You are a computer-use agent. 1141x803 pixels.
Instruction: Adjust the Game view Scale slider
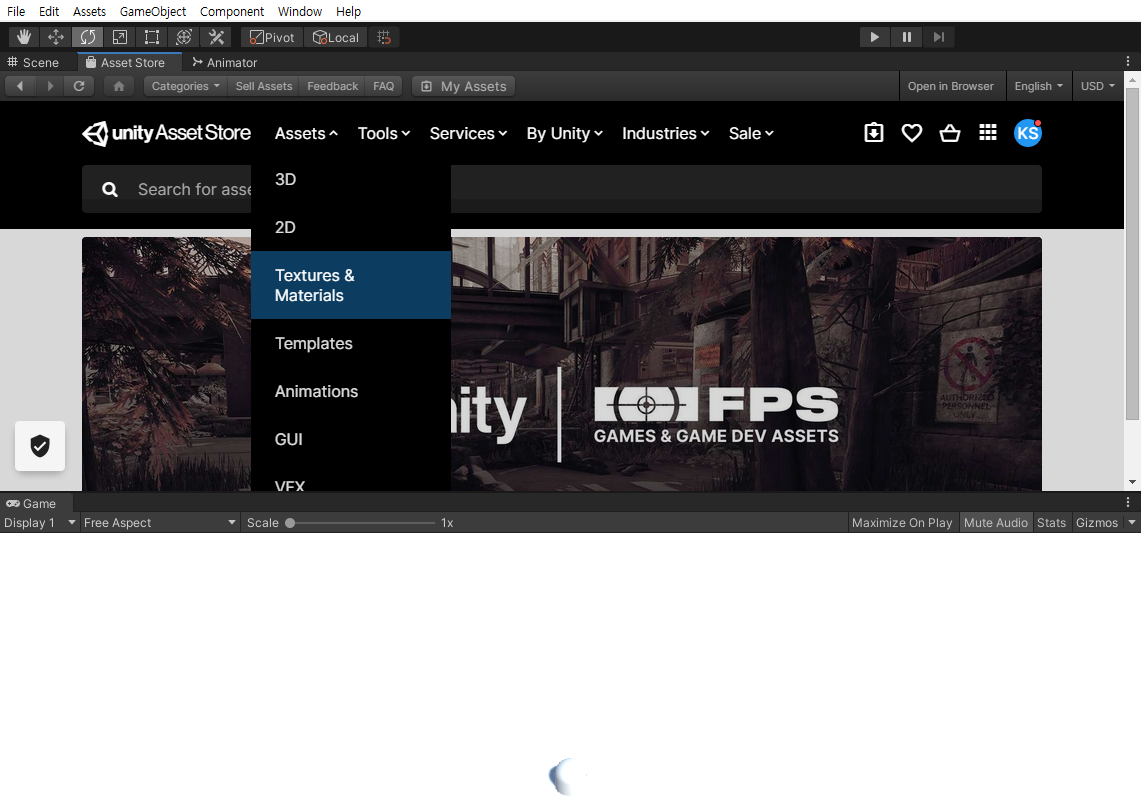[361, 522]
